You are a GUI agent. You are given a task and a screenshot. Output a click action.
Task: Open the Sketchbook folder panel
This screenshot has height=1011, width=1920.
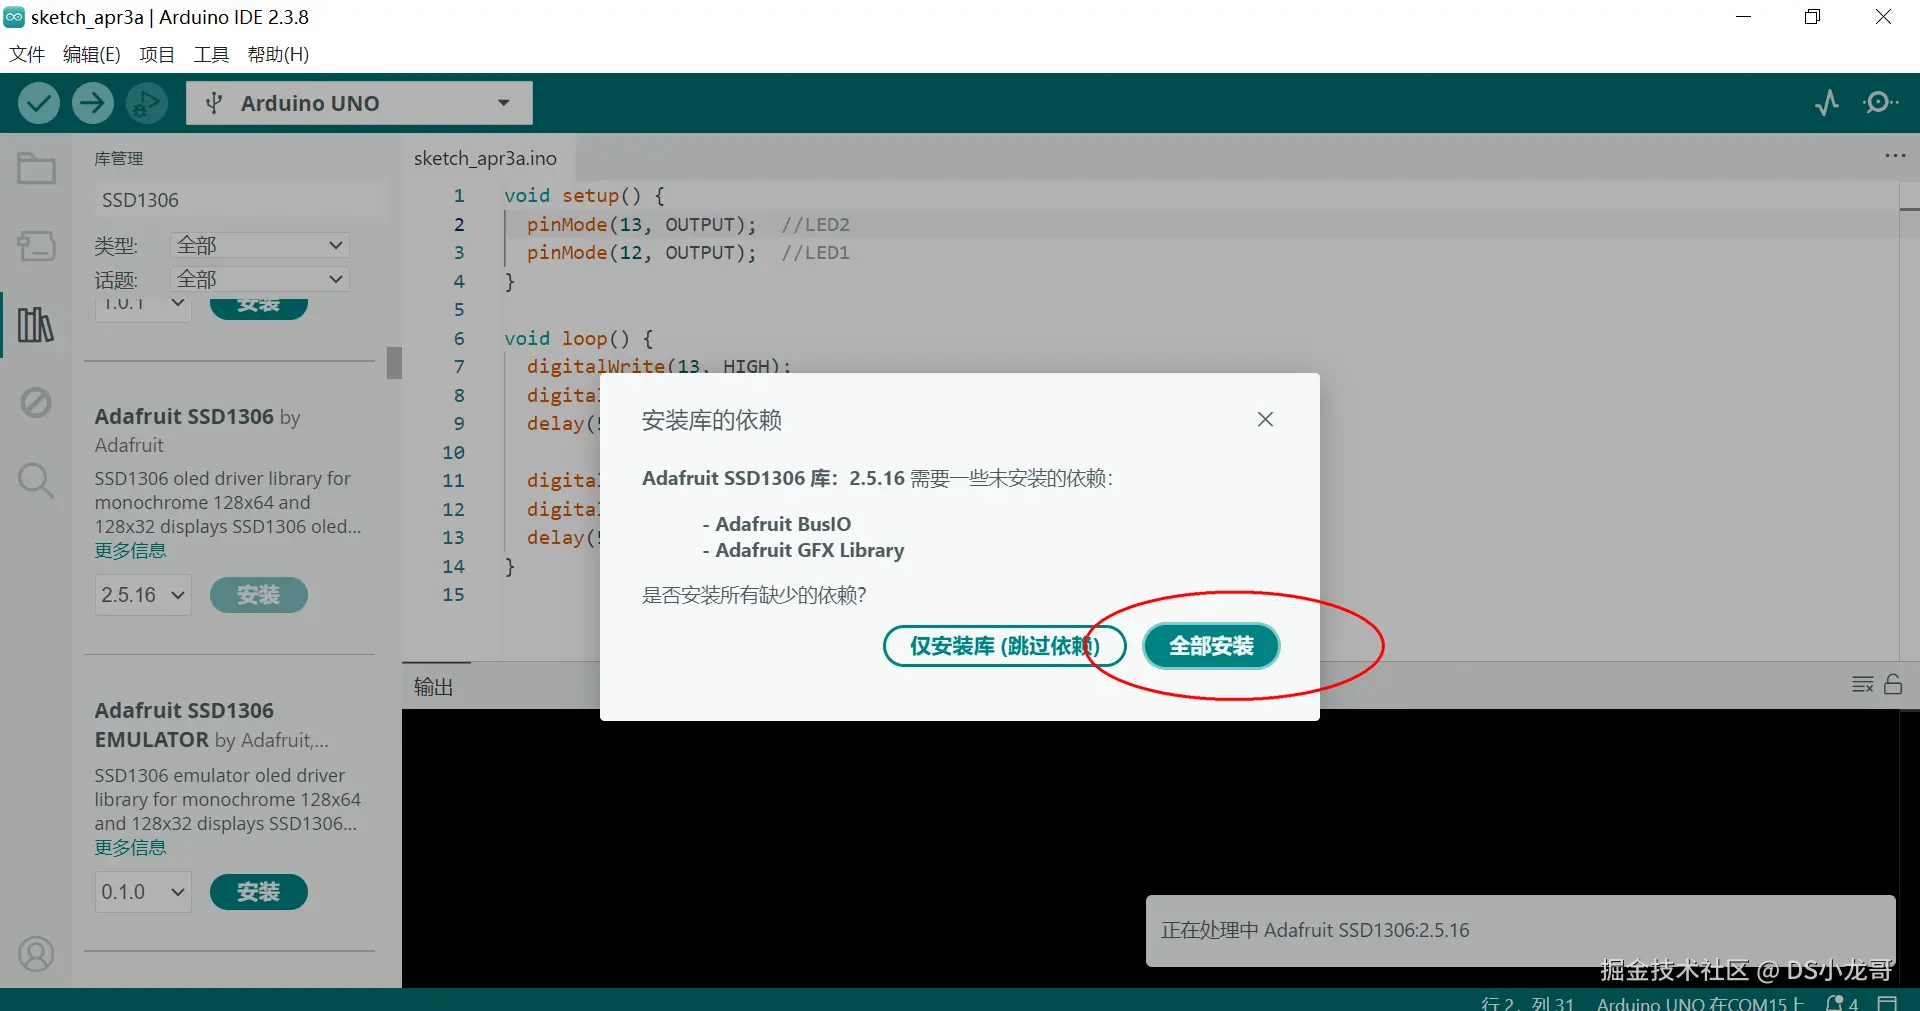[x=36, y=168]
